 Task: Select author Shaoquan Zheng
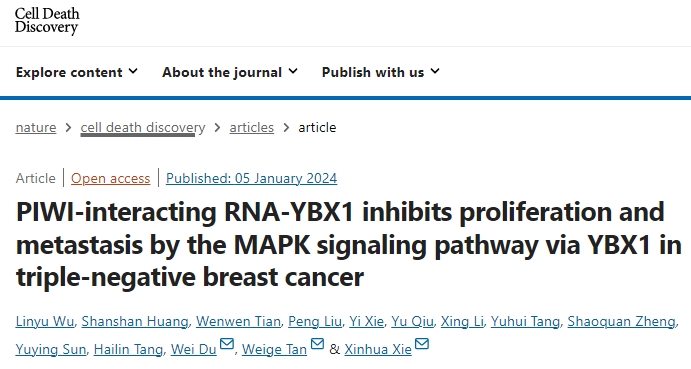pos(621,321)
